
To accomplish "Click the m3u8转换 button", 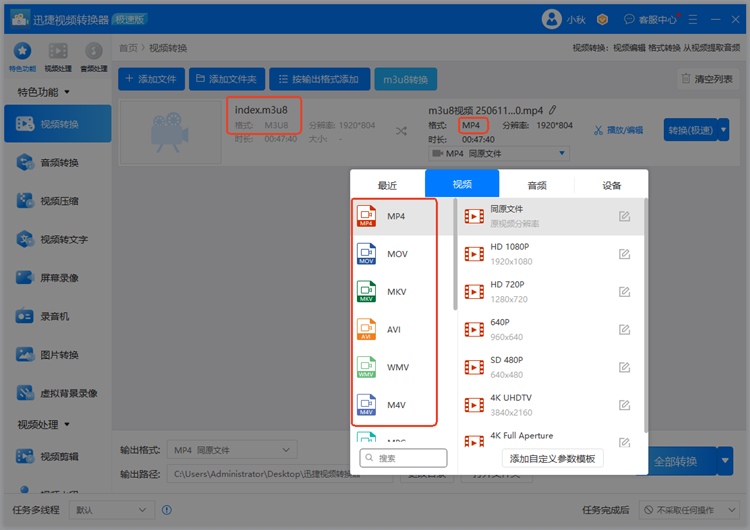I will 406,79.
